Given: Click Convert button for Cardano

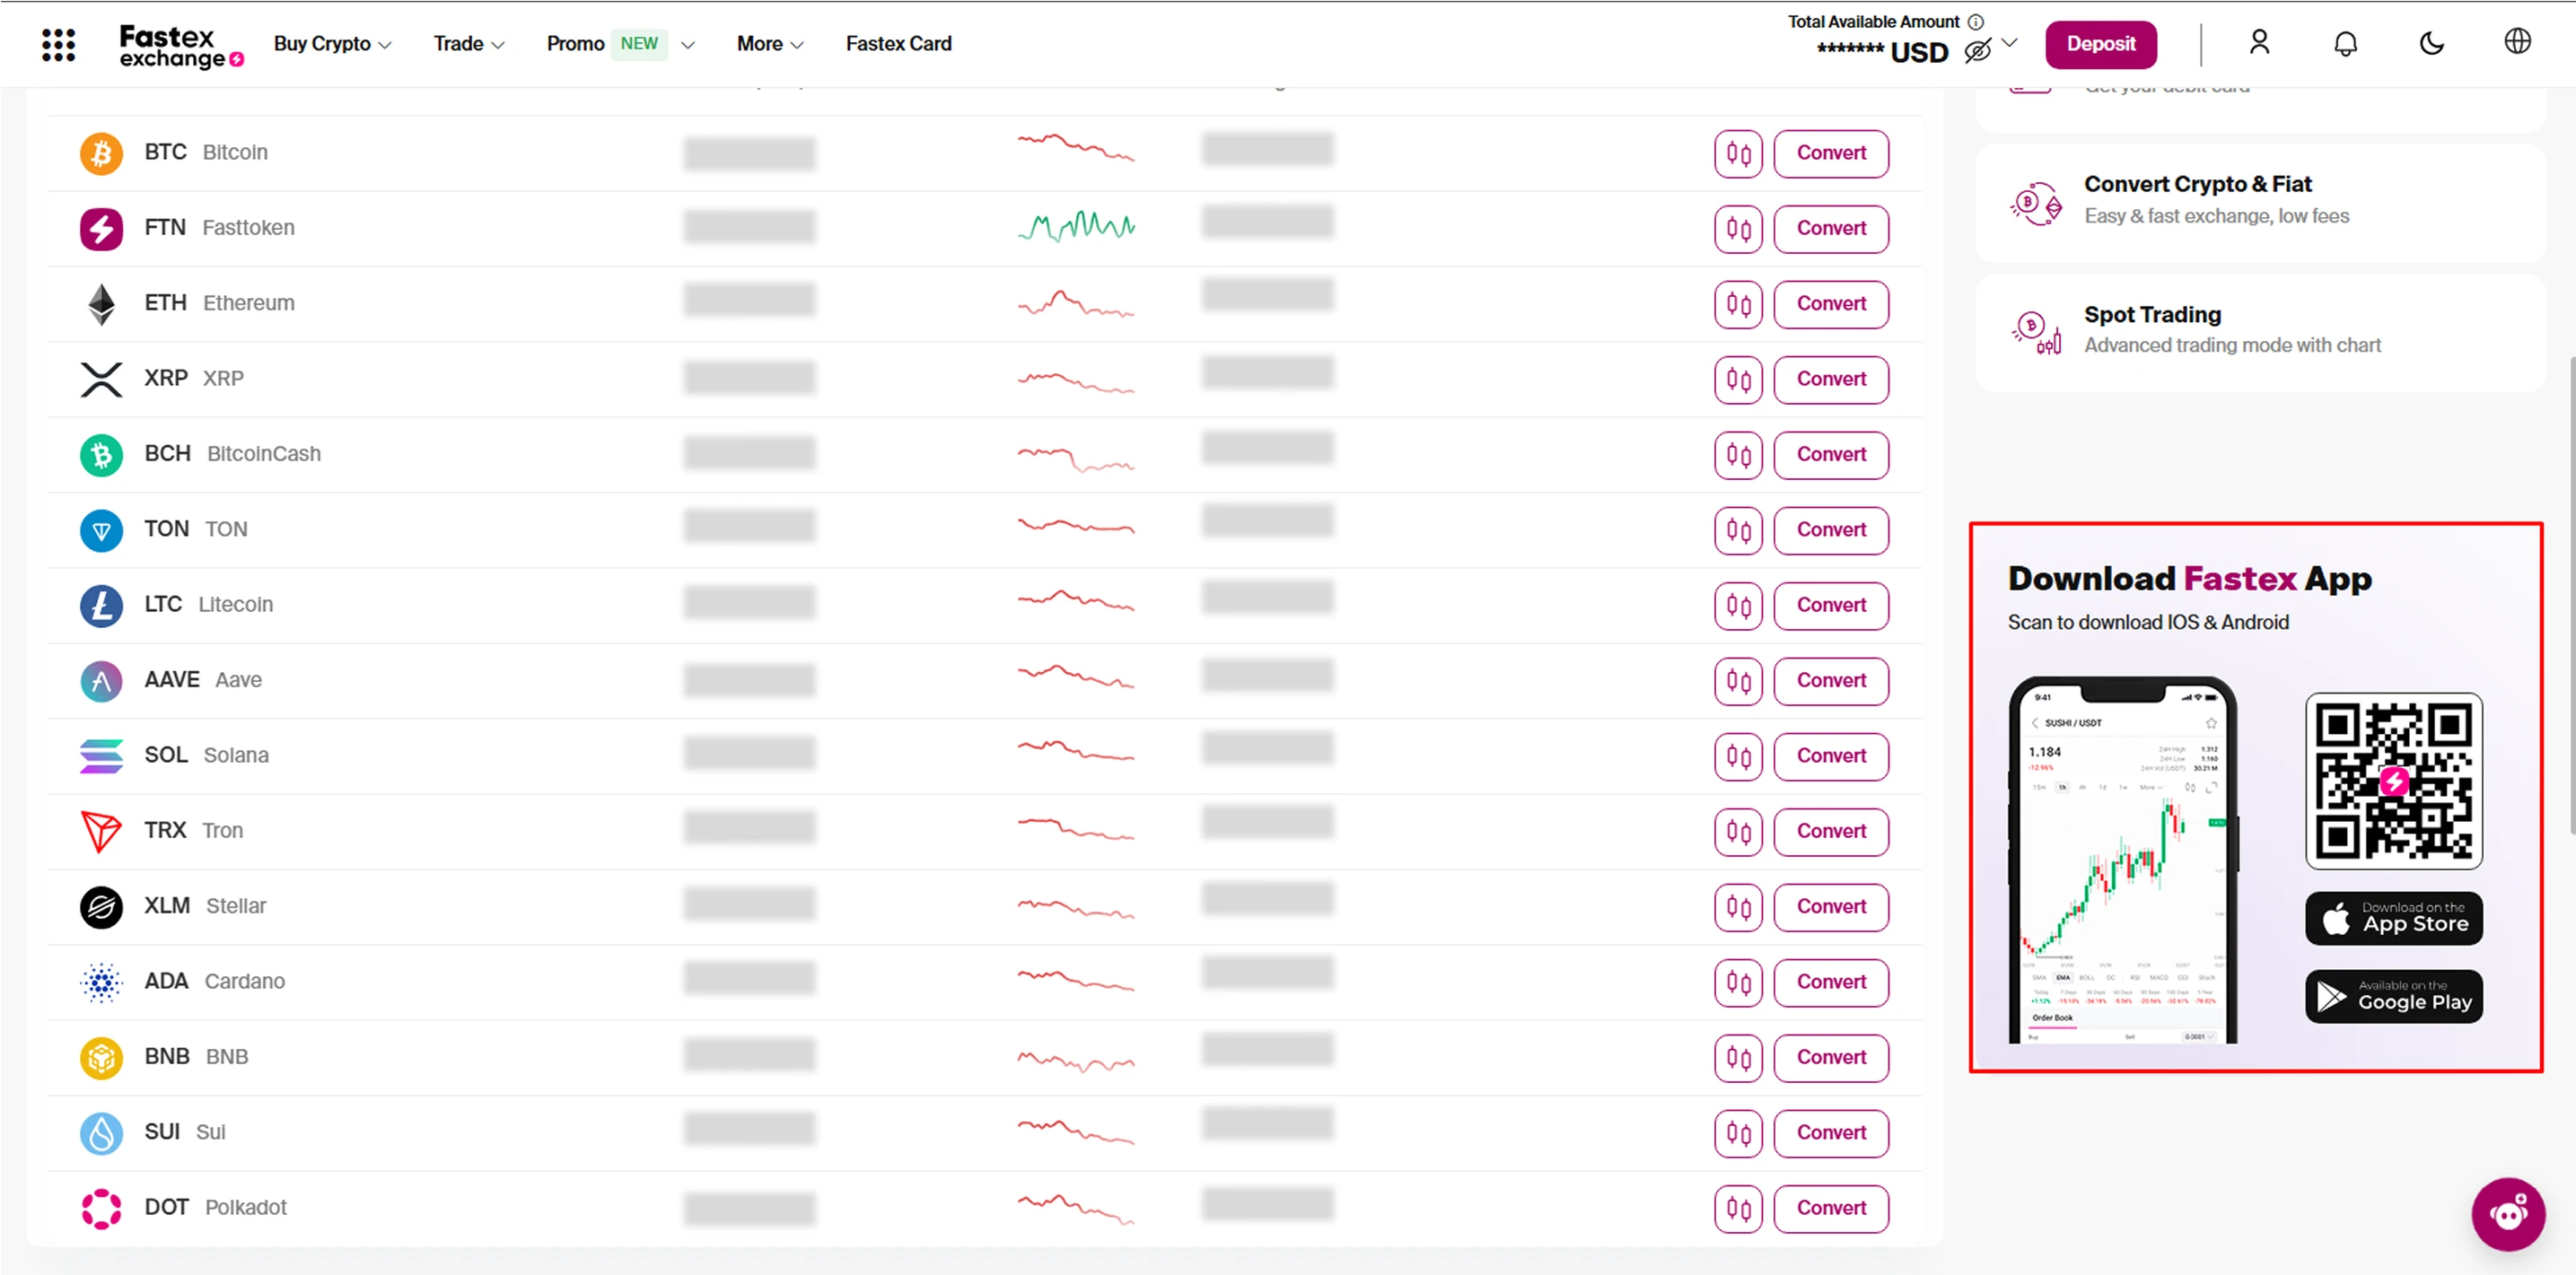Looking at the screenshot, I should 1830,983.
